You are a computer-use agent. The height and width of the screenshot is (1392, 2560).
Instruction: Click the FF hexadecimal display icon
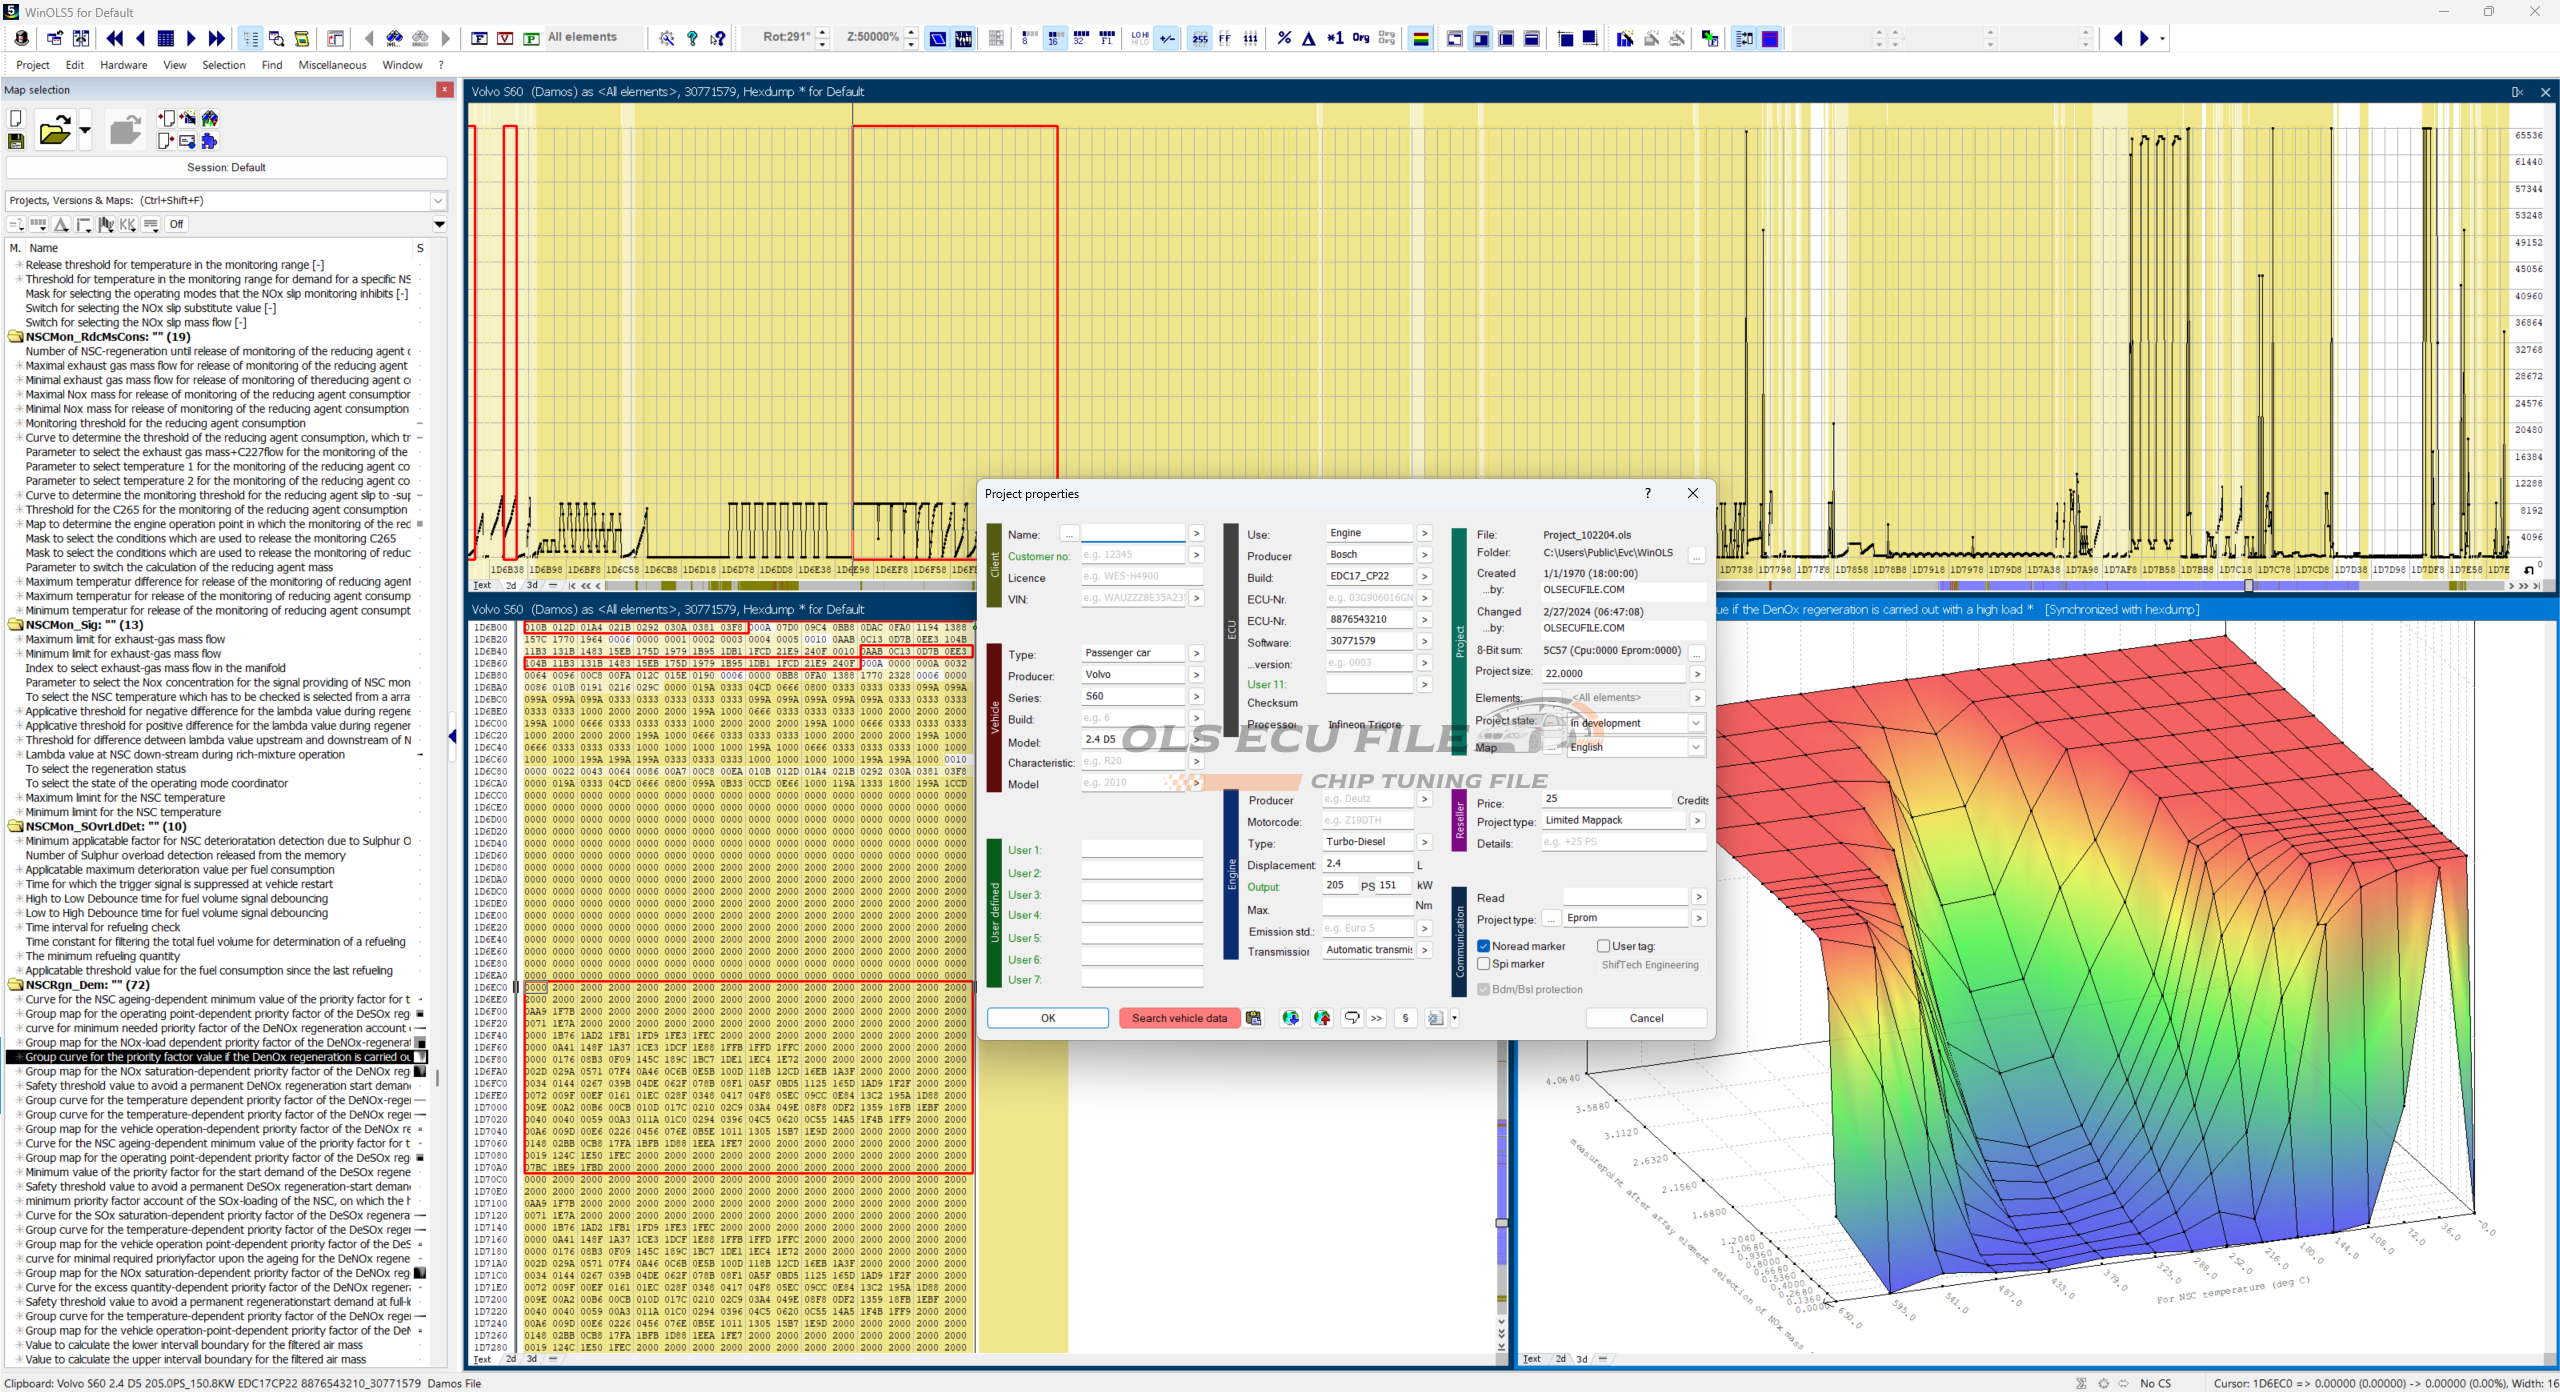tap(1225, 38)
